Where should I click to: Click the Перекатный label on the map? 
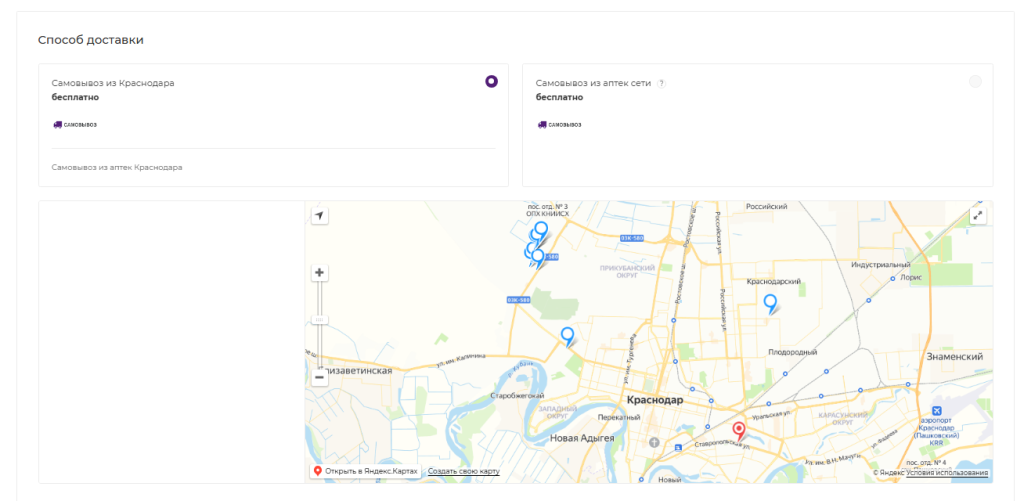coord(619,417)
